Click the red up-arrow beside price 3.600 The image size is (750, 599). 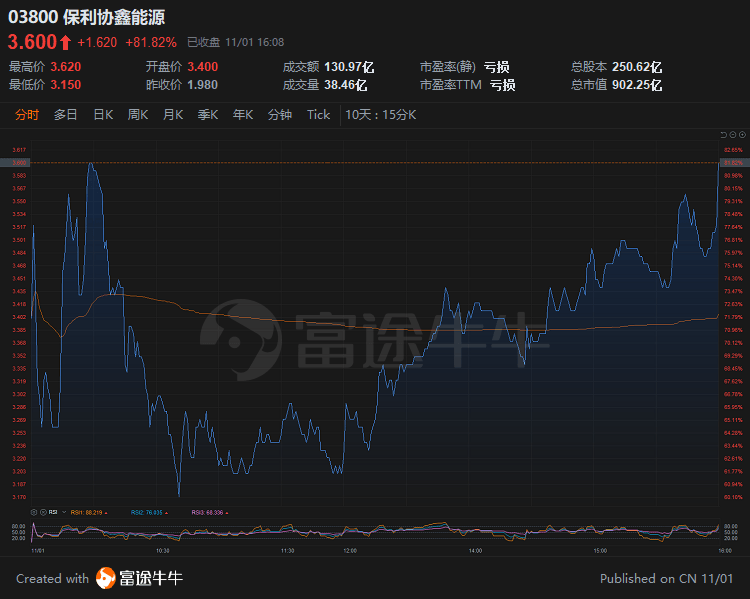pos(66,43)
